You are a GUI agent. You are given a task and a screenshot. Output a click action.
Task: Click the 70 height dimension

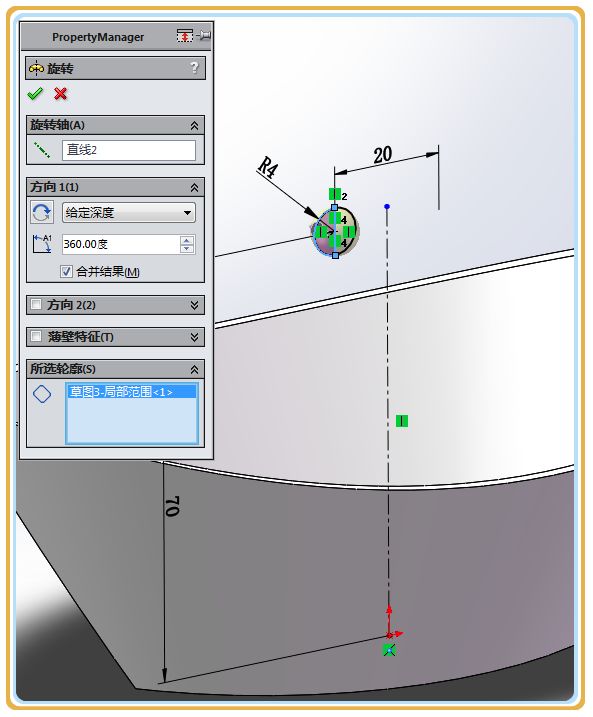click(172, 506)
